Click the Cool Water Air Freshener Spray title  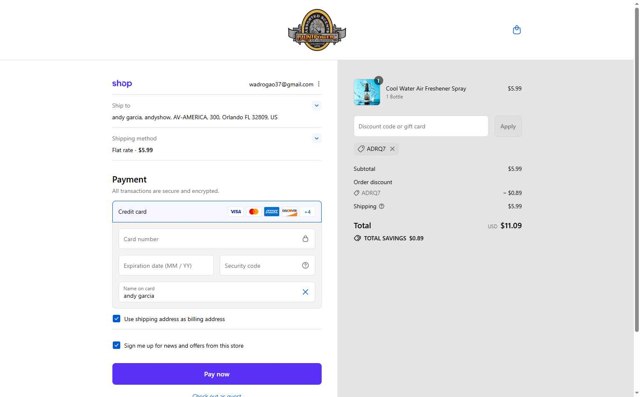(426, 89)
